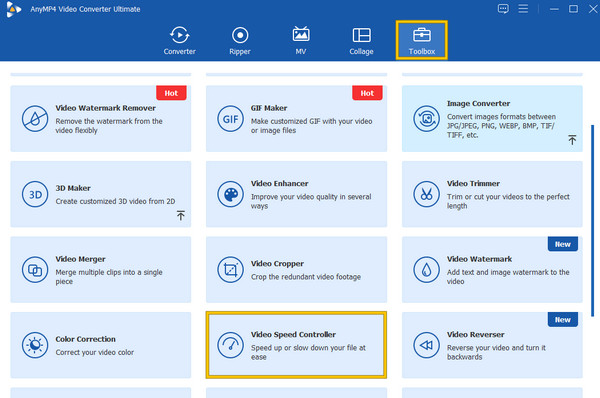This screenshot has width=600, height=398.
Task: Switch to the Ripper tab
Action: [x=240, y=41]
